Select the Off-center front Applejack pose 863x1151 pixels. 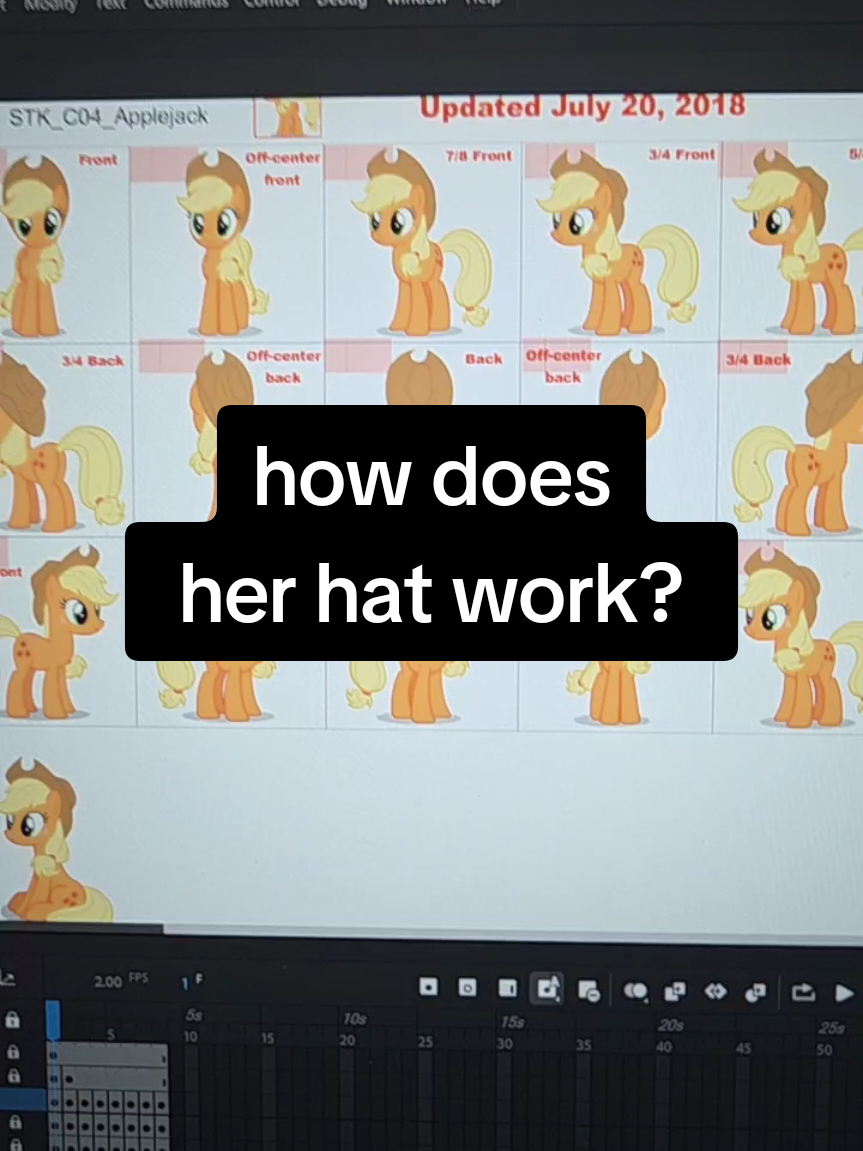pyautogui.click(x=224, y=242)
